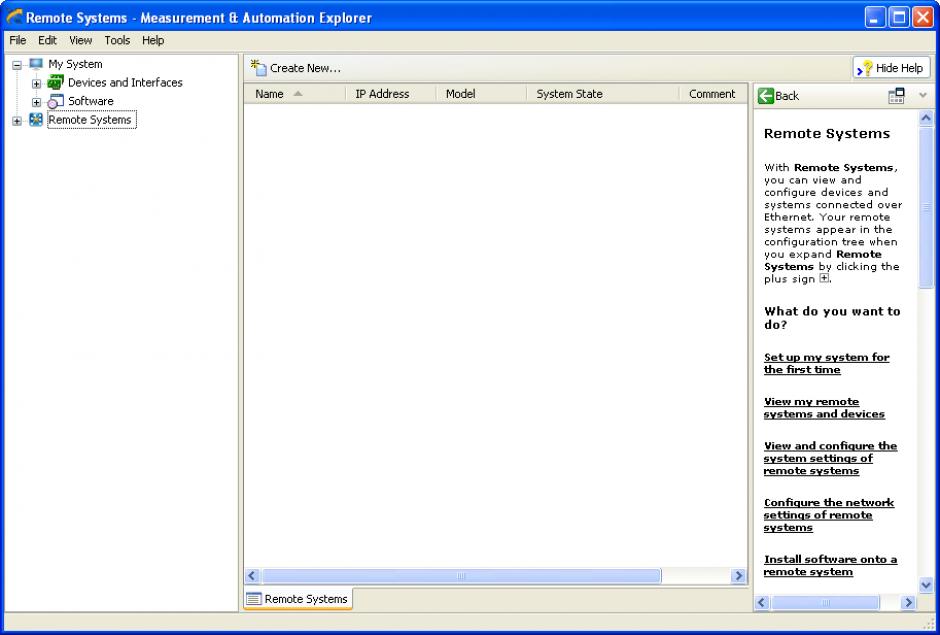Click the 'Remote Systems' help heading
This screenshot has width=940, height=635.
pyautogui.click(x=827, y=134)
